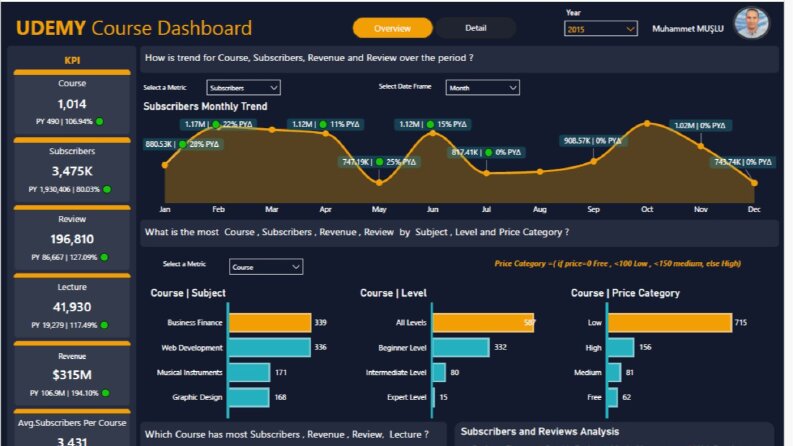Click the May data point on trend line
Viewport: 793px width, 446px height.
pyautogui.click(x=379, y=183)
